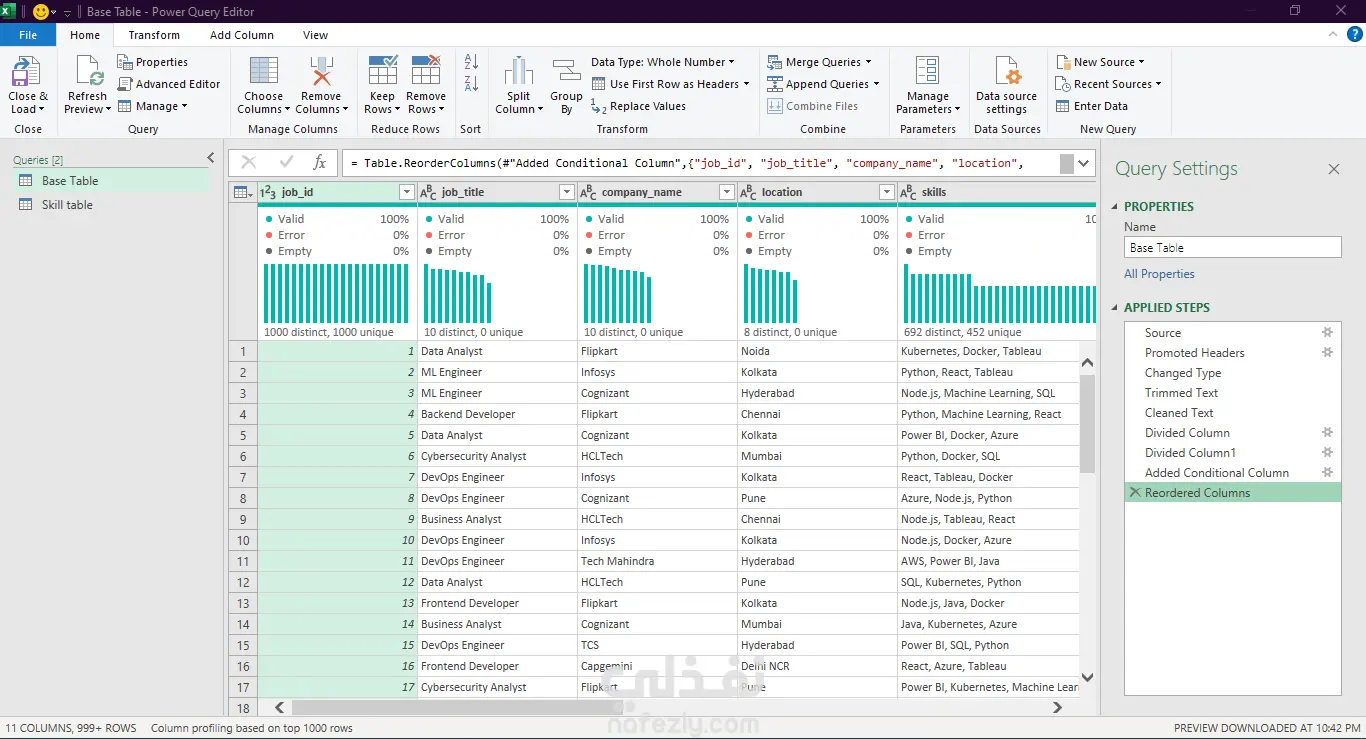This screenshot has height=739, width=1366.
Task: Select the Home ribbon tab
Action: [x=85, y=35]
